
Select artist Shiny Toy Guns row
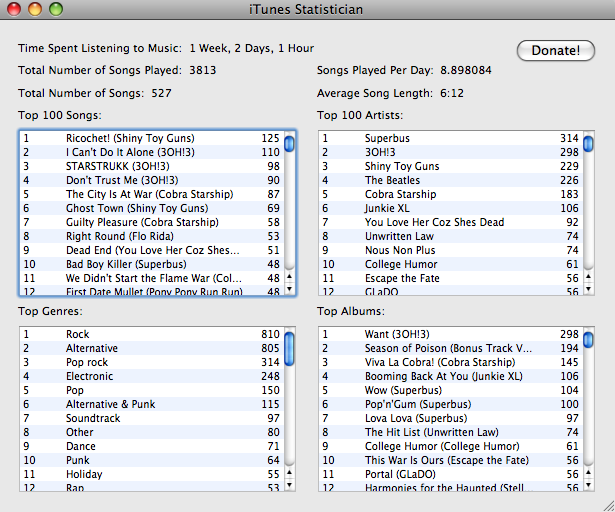(451, 166)
